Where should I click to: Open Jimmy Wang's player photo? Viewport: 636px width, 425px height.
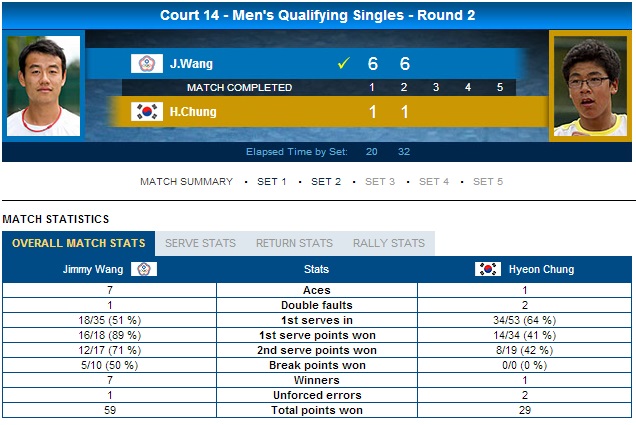(x=43, y=86)
